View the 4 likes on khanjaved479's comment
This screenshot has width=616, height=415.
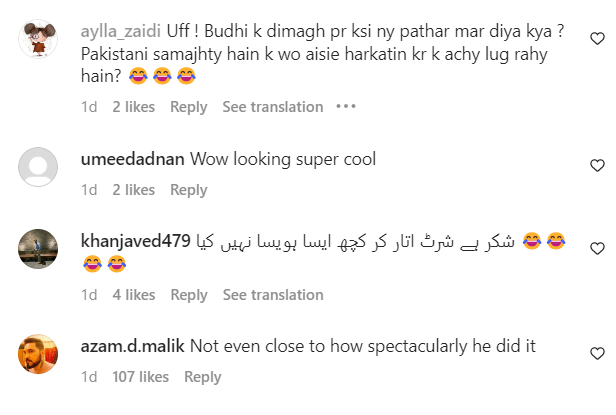pyautogui.click(x=133, y=295)
